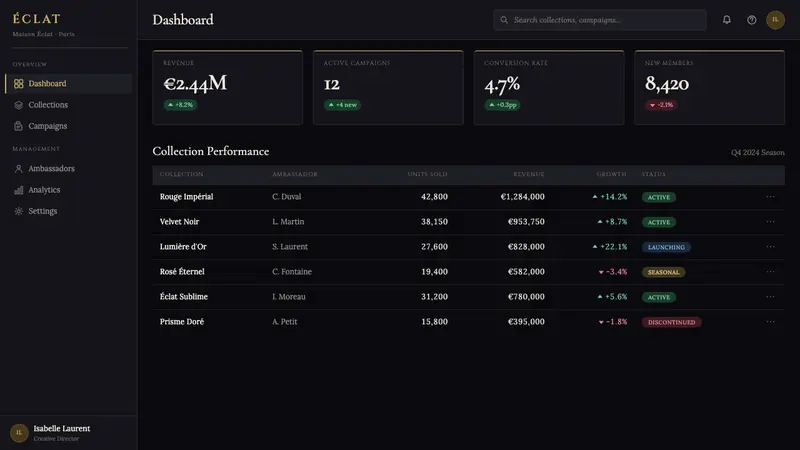Image resolution: width=800 pixels, height=450 pixels.
Task: Sort by Units Sold column header
Action: tap(427, 174)
